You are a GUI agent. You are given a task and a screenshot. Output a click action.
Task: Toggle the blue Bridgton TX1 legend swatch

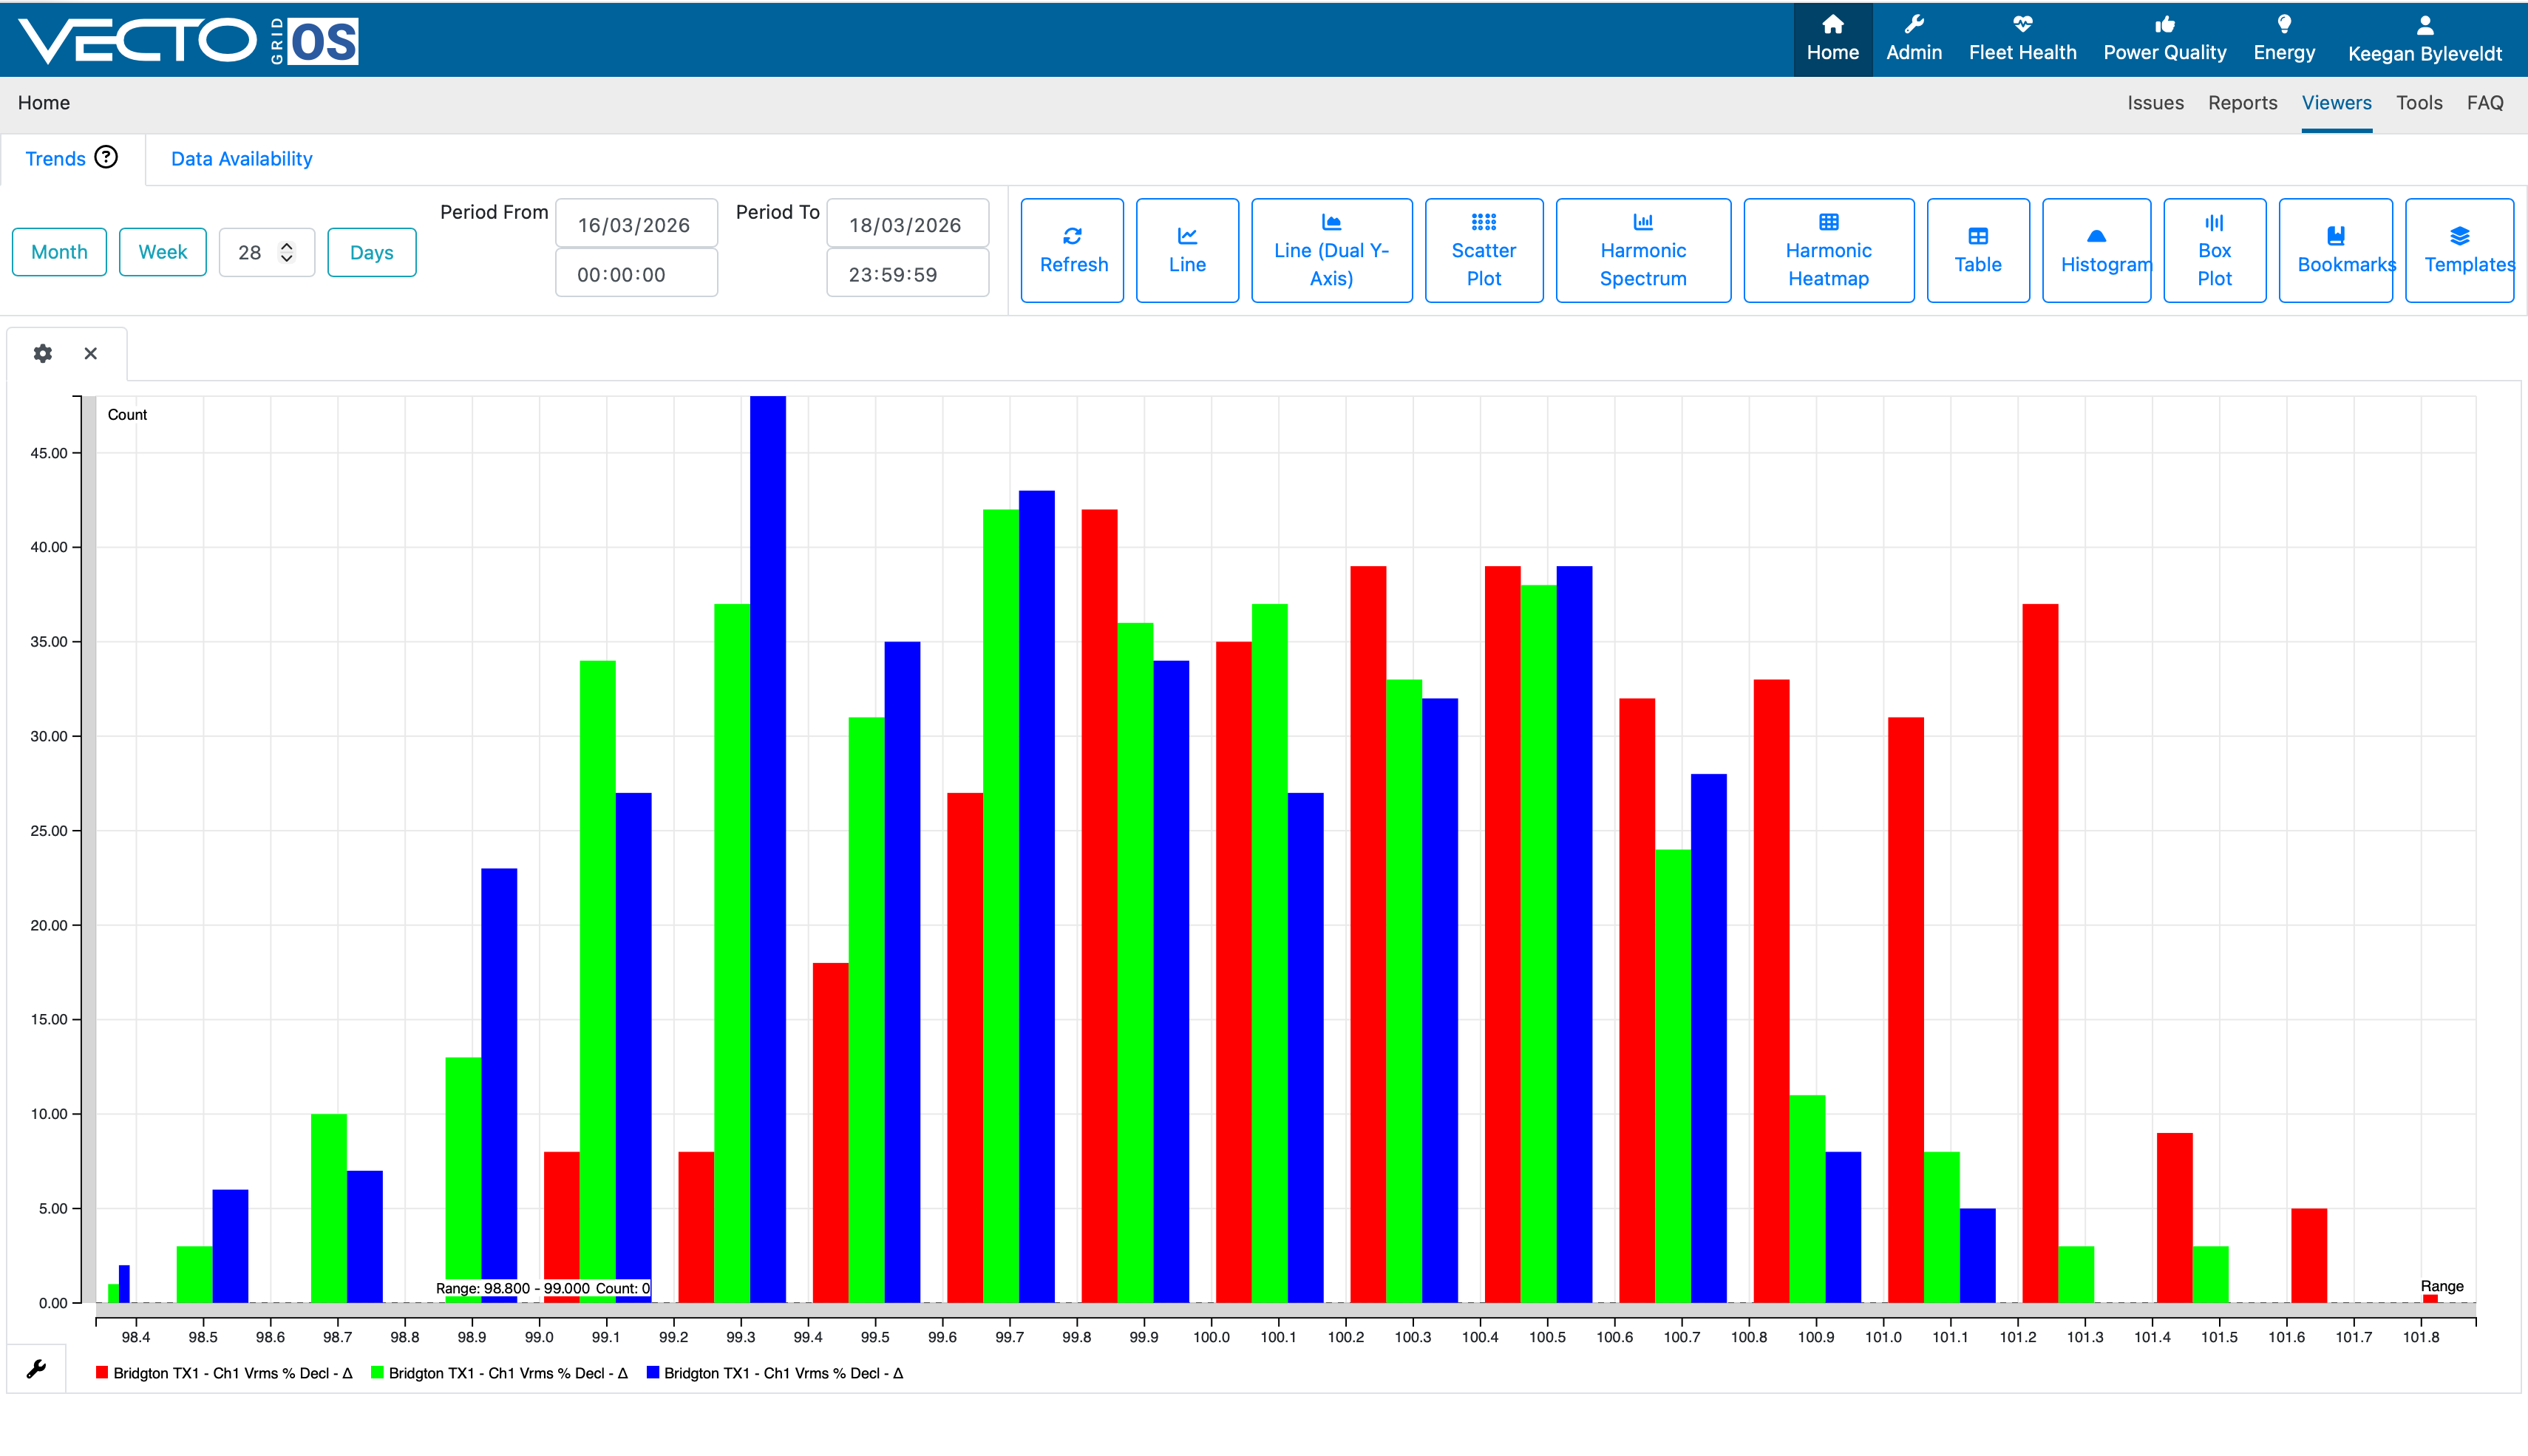click(x=652, y=1372)
